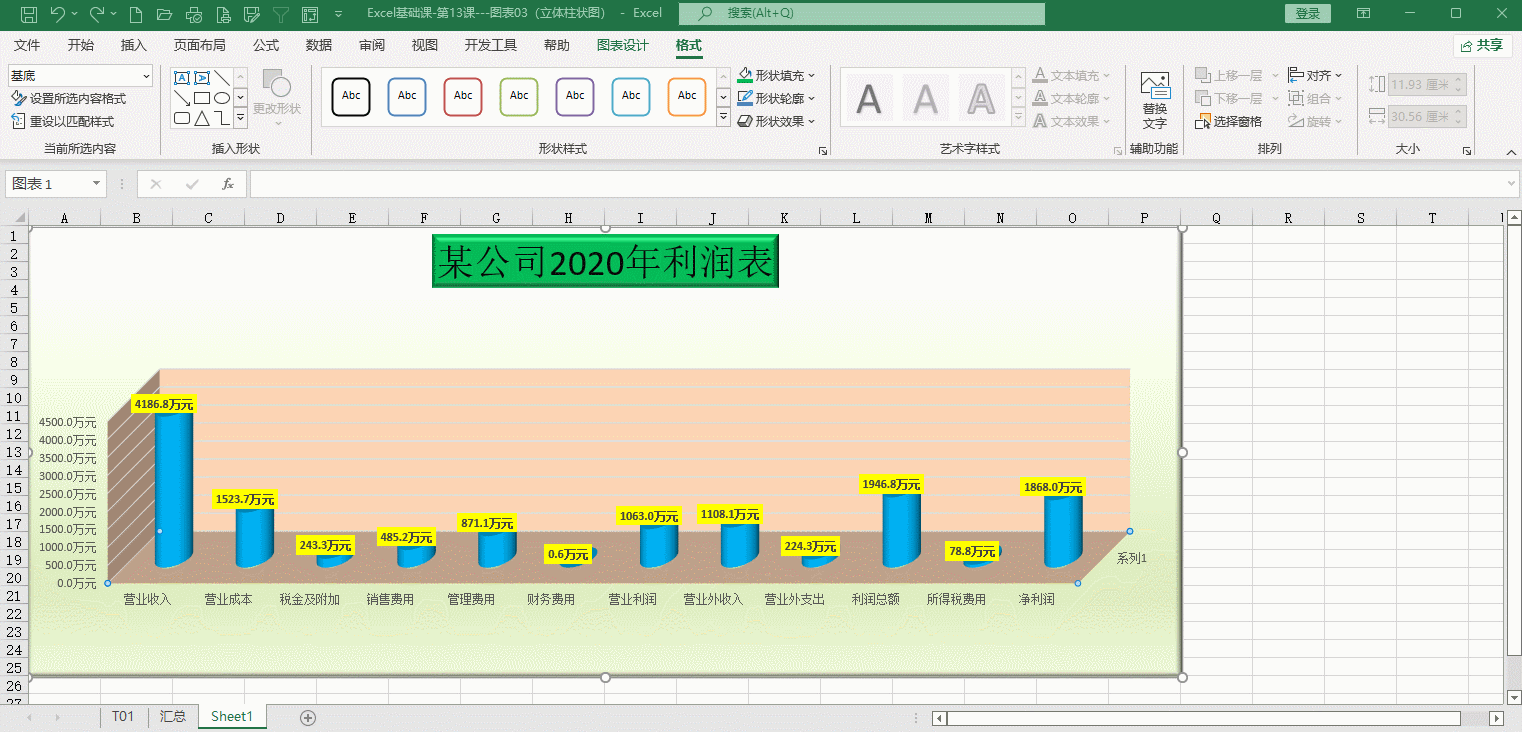Open the 选择窗格 selection pane

coord(1229,122)
